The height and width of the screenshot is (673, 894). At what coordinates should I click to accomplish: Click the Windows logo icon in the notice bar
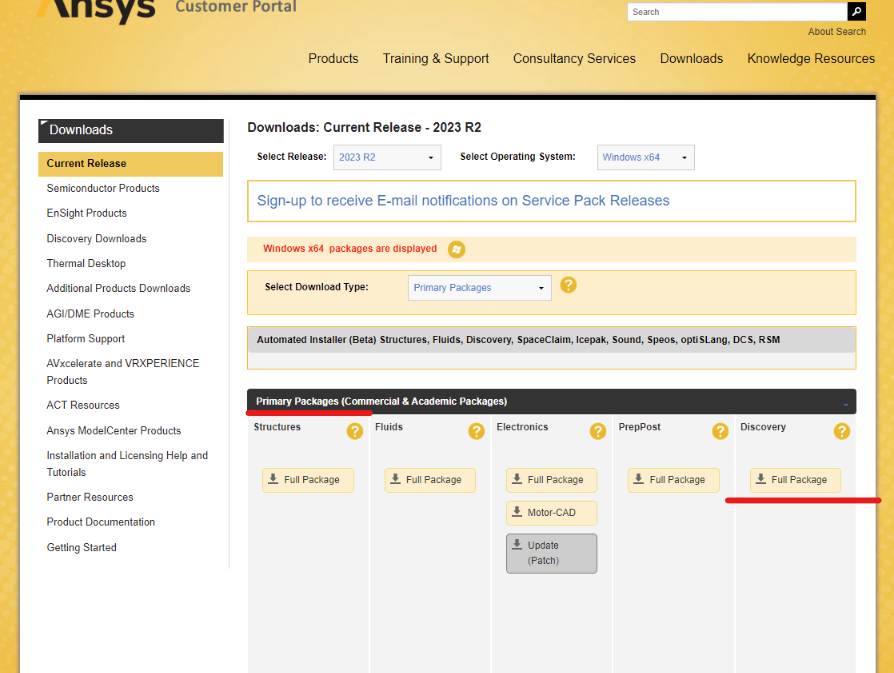coord(456,249)
